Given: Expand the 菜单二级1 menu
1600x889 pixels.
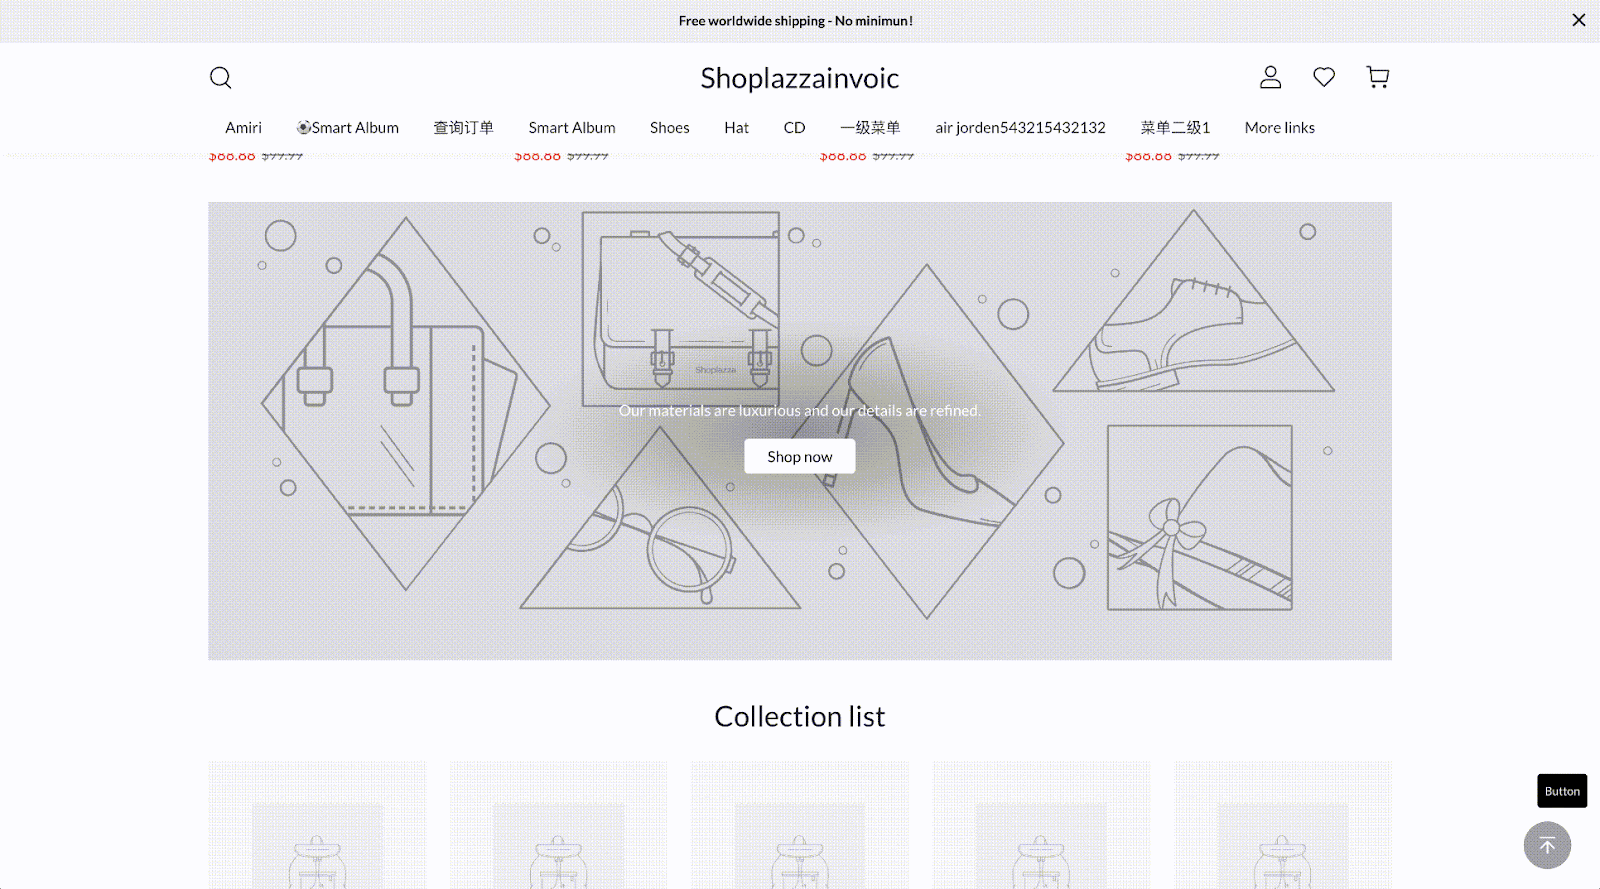Looking at the screenshot, I should click(1175, 128).
